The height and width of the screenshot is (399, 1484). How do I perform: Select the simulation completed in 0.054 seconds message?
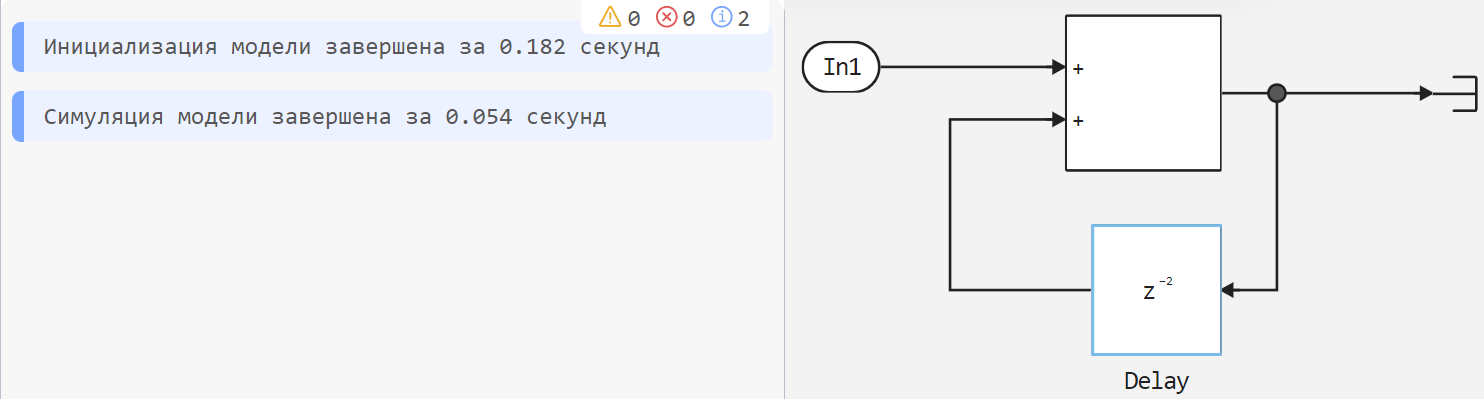click(392, 116)
